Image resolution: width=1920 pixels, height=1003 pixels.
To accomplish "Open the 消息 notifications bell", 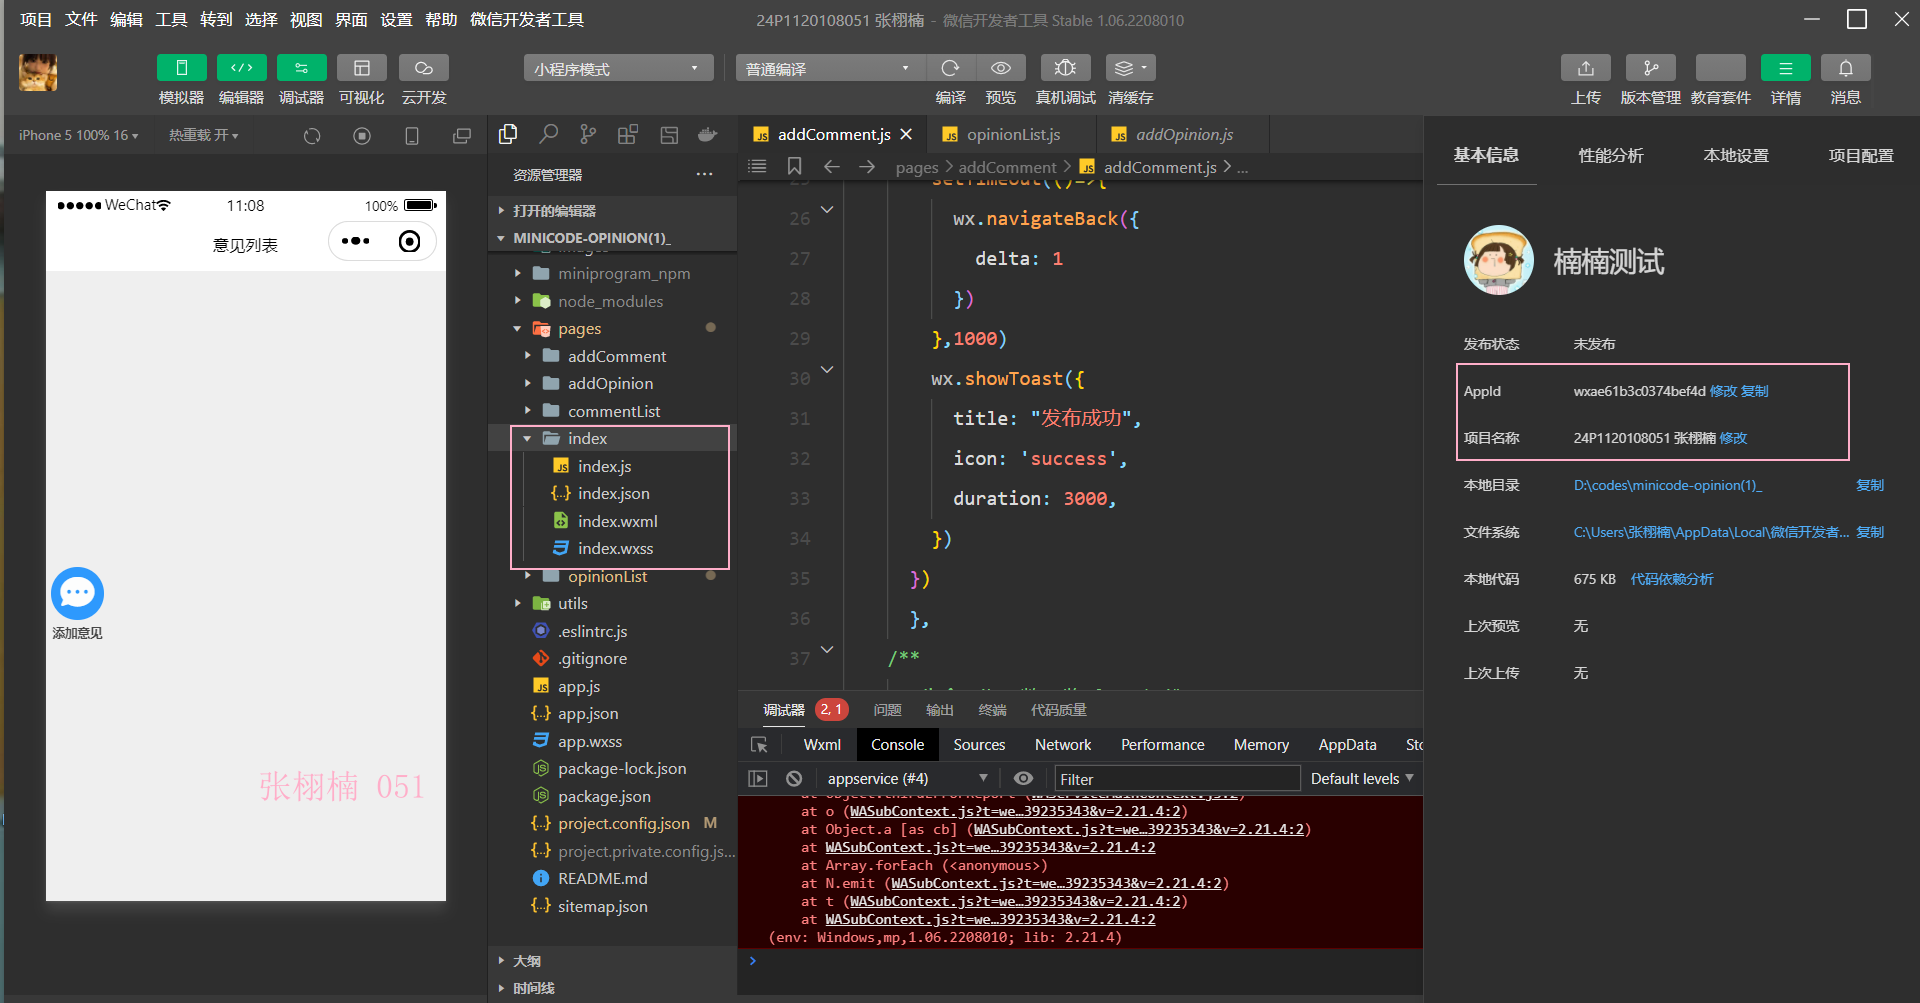I will tap(1846, 68).
